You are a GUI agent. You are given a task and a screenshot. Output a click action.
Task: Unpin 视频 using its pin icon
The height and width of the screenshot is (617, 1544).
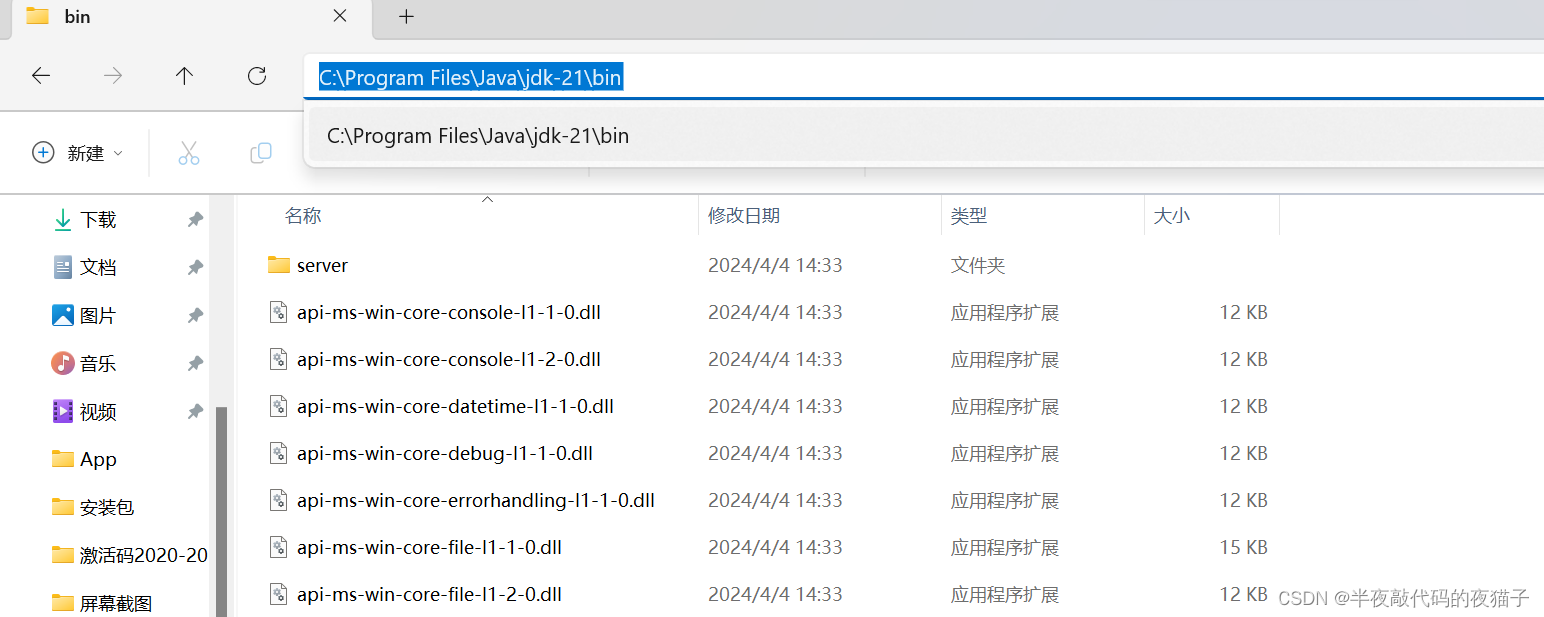coord(195,411)
